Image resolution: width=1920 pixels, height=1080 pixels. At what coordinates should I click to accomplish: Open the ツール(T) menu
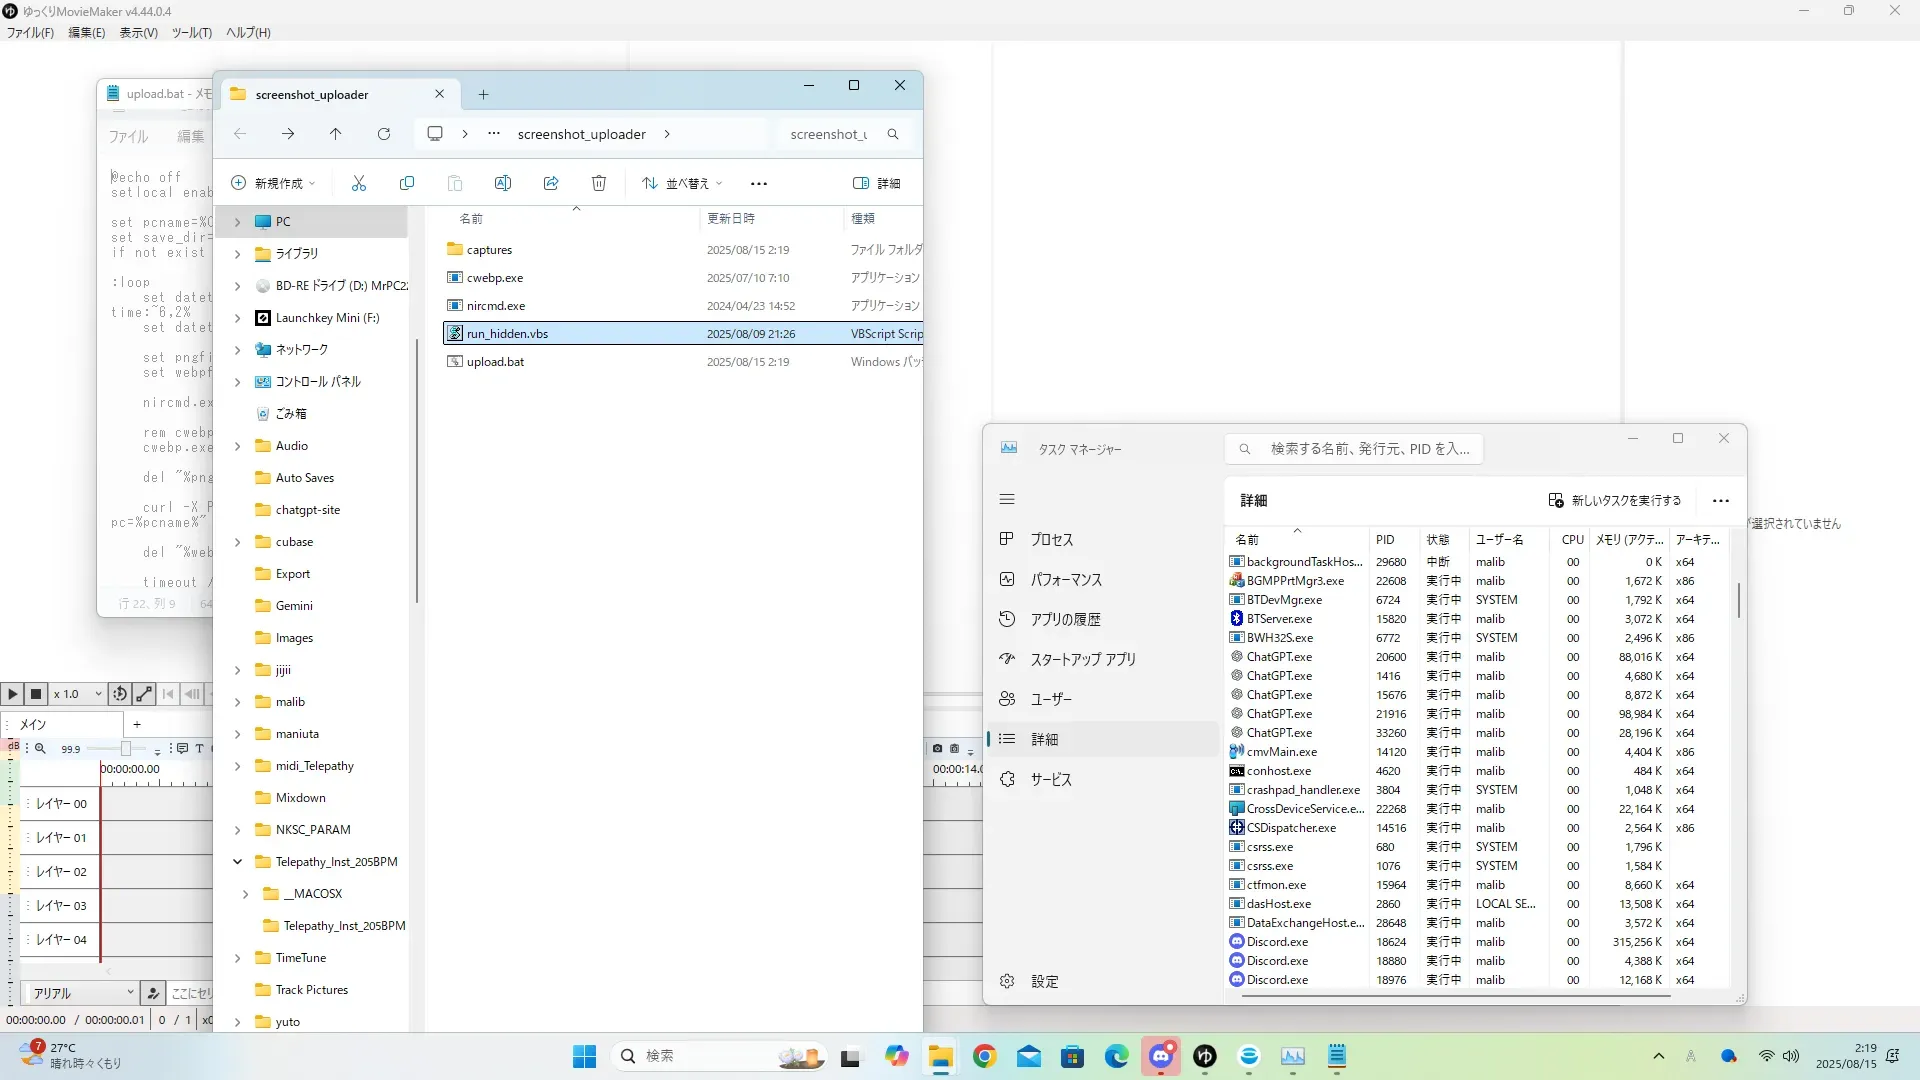191,32
